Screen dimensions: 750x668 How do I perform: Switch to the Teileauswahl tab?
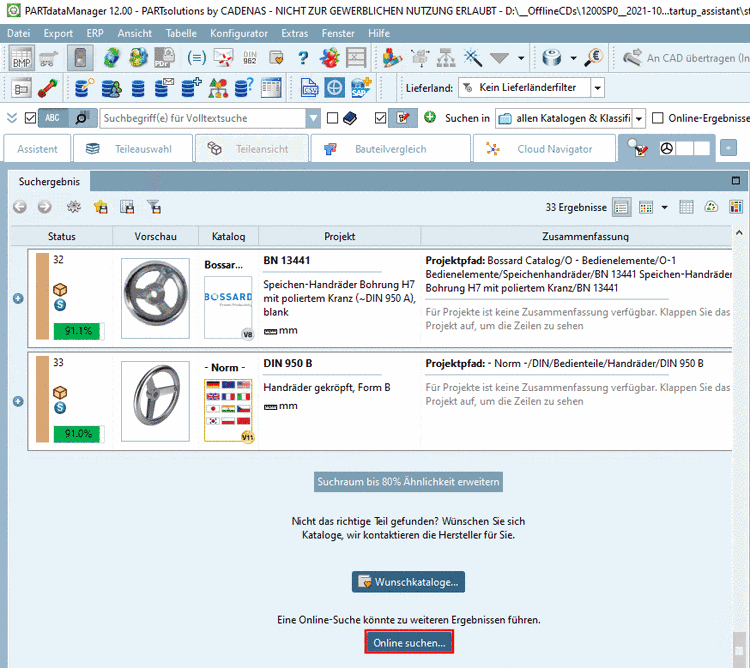(x=133, y=149)
